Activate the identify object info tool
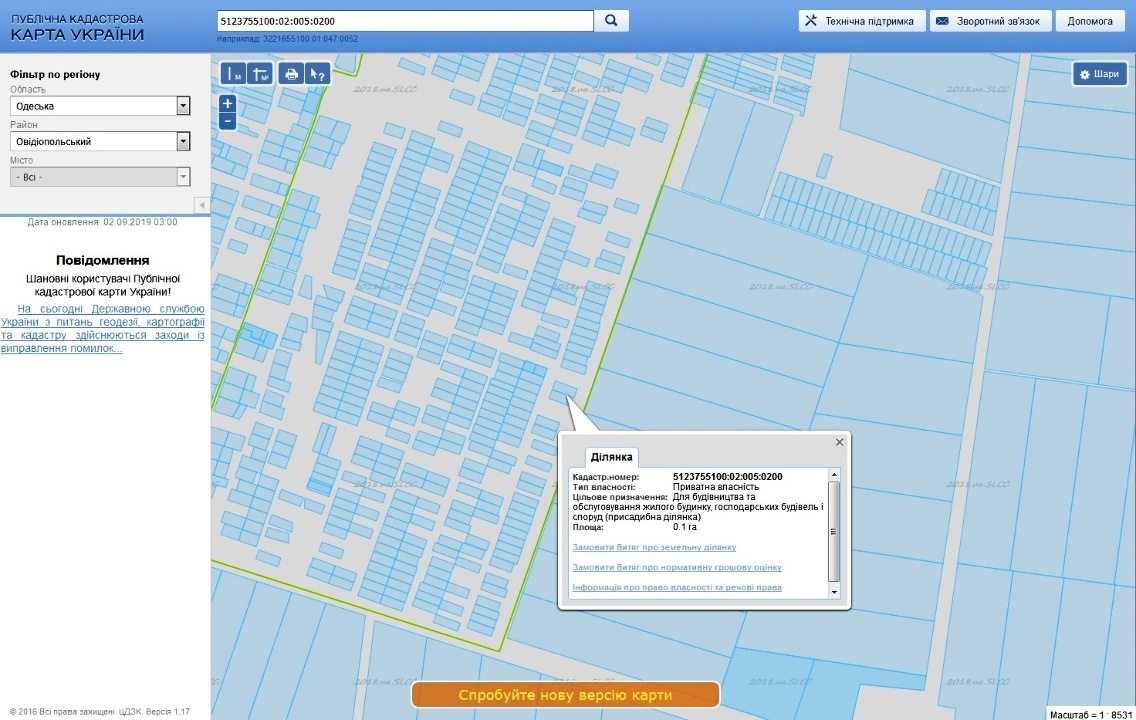Viewport: 1136px width, 720px height. (317, 73)
